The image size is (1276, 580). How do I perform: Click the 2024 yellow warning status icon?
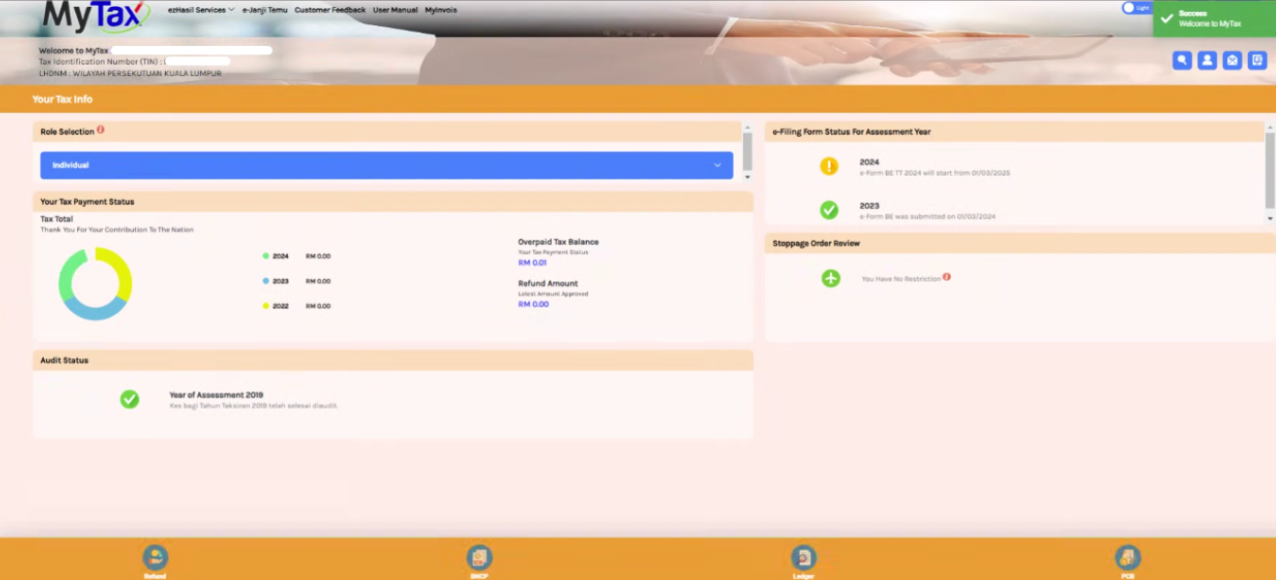tap(829, 166)
